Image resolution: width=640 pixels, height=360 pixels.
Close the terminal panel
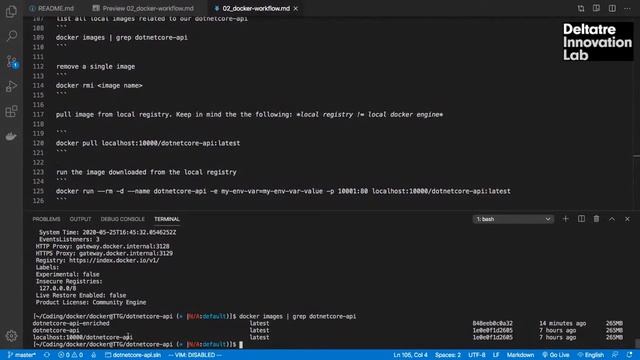[627, 219]
